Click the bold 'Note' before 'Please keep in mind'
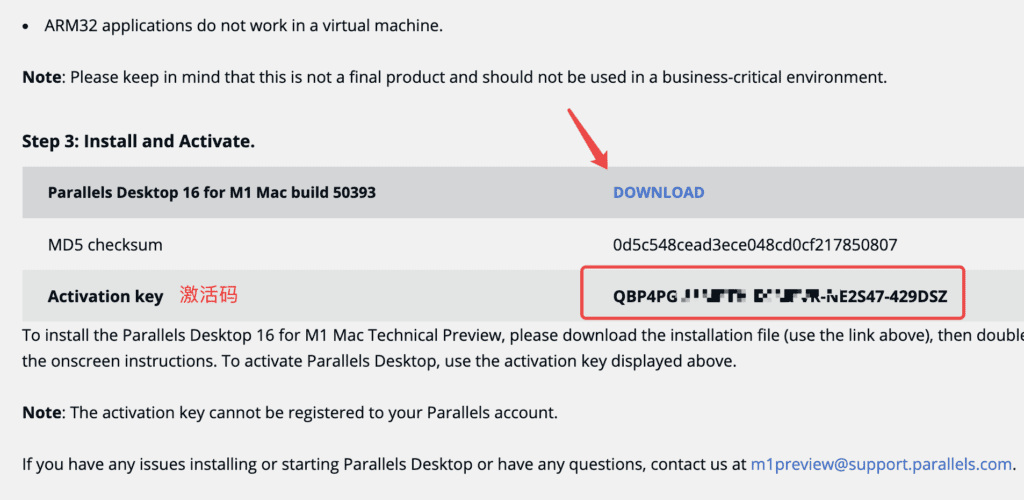Image resolution: width=1024 pixels, height=500 pixels. click(41, 77)
